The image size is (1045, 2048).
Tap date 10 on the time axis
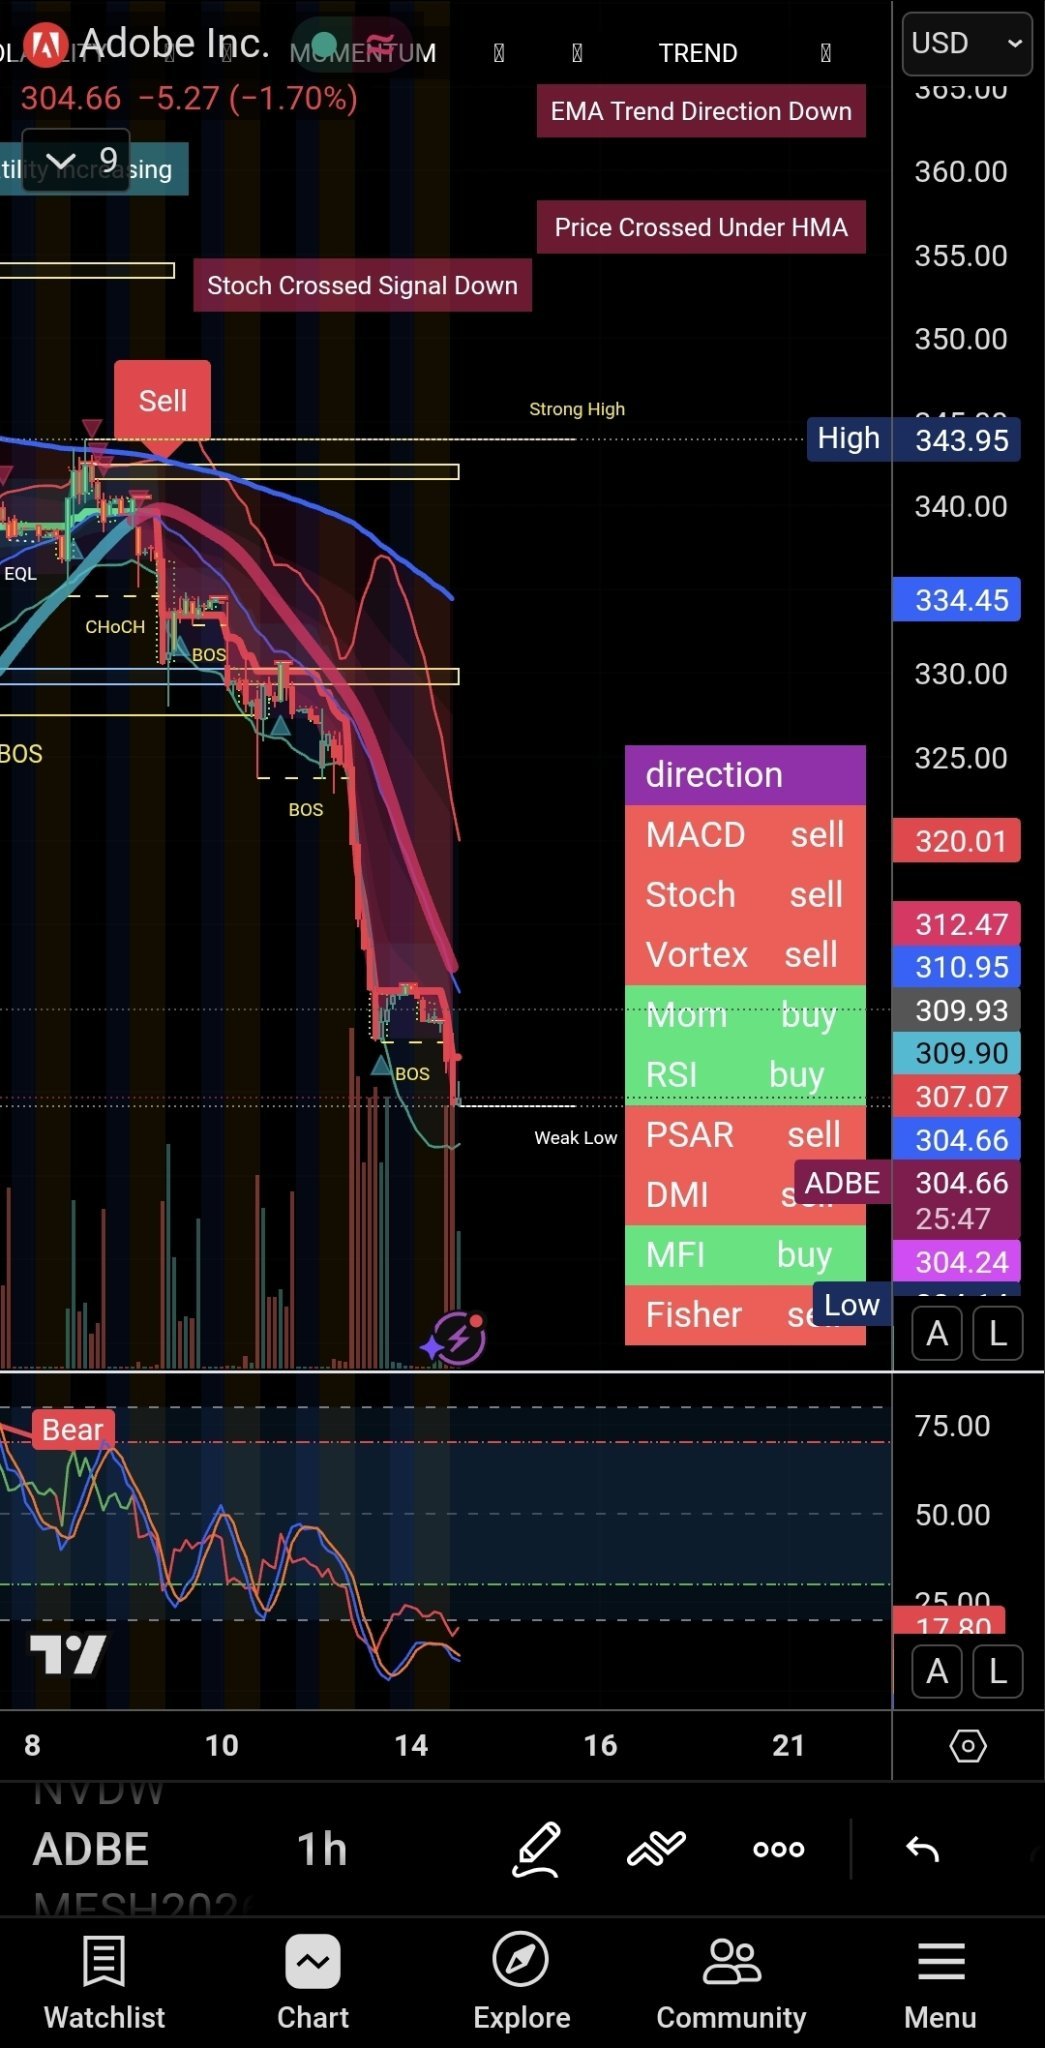[221, 1746]
